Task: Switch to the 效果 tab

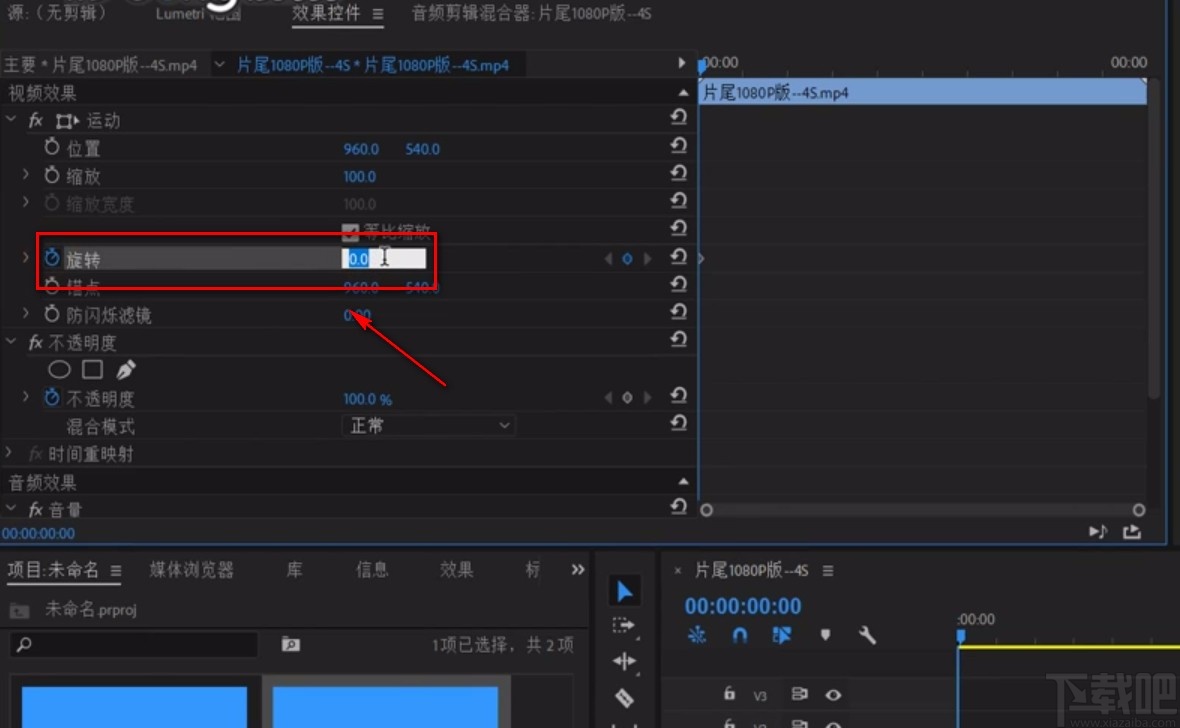Action: 456,570
